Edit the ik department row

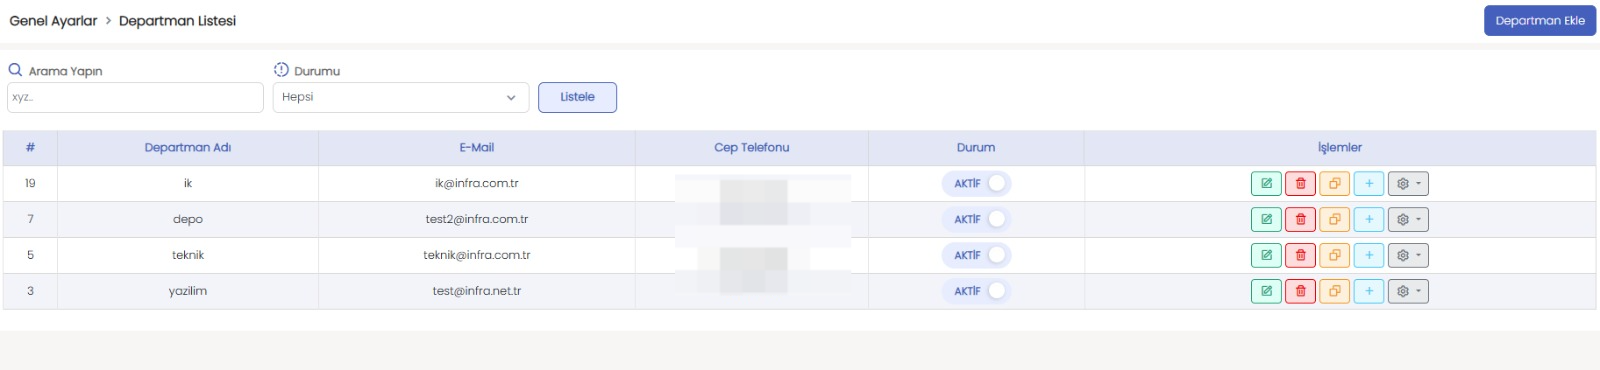[1266, 184]
